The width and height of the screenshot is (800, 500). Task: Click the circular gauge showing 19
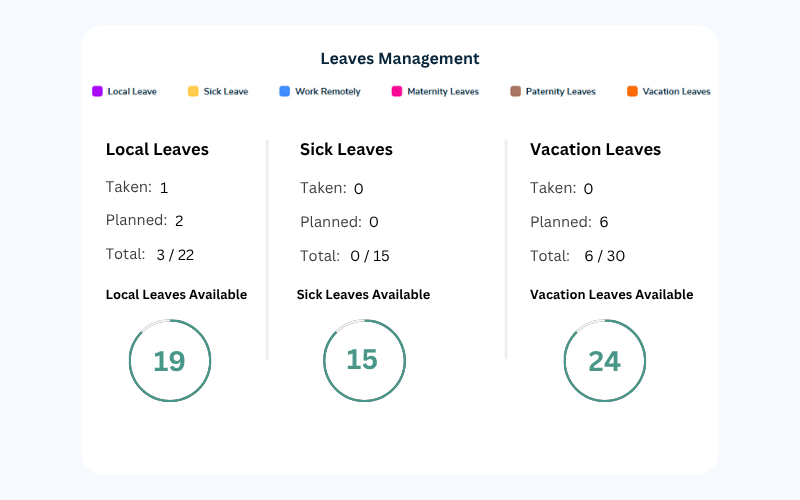coord(170,361)
